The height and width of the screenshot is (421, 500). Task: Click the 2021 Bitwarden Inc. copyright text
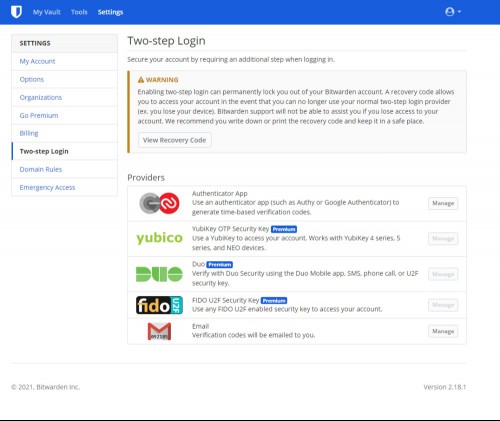click(46, 387)
